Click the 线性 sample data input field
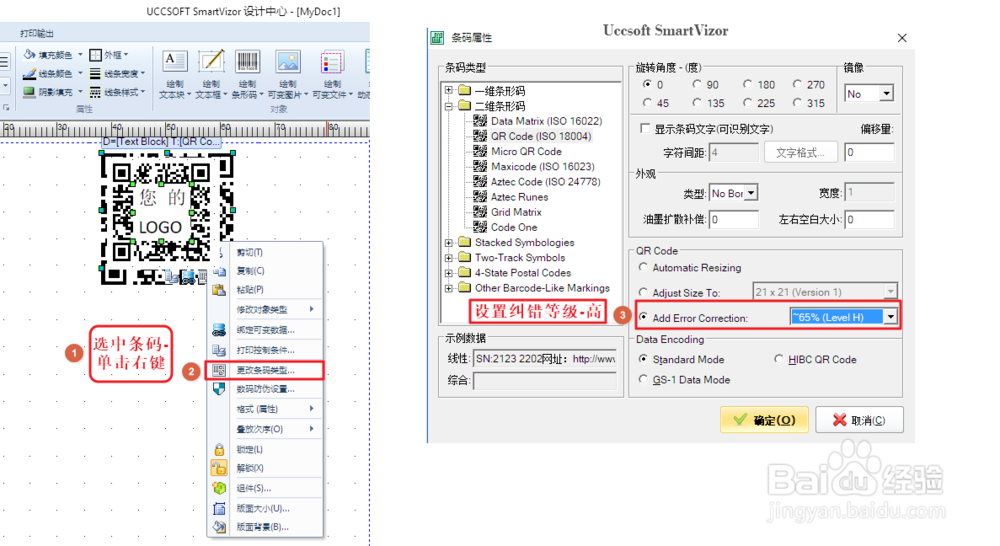 click(545, 358)
